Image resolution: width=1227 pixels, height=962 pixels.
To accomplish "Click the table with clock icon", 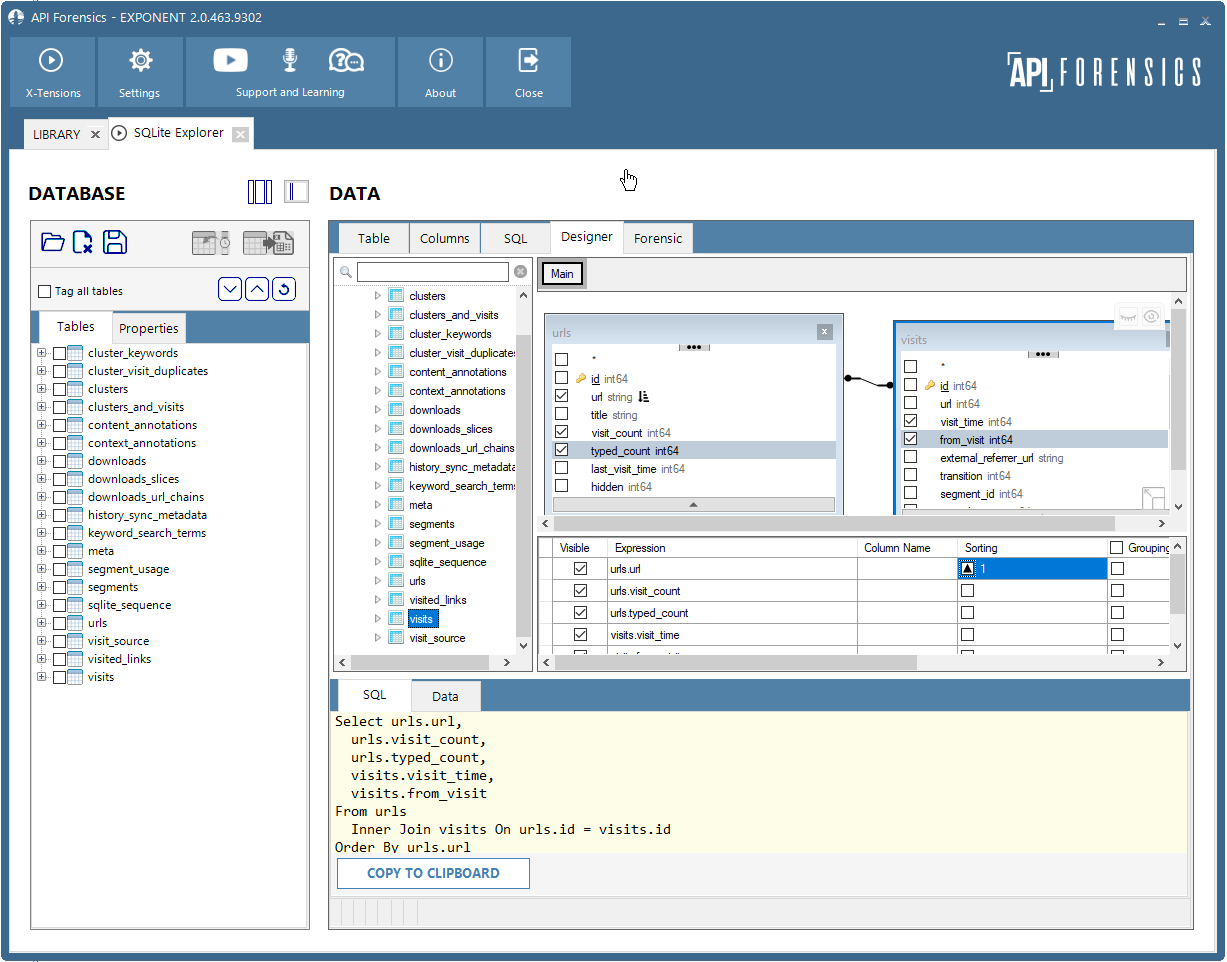I will point(212,242).
